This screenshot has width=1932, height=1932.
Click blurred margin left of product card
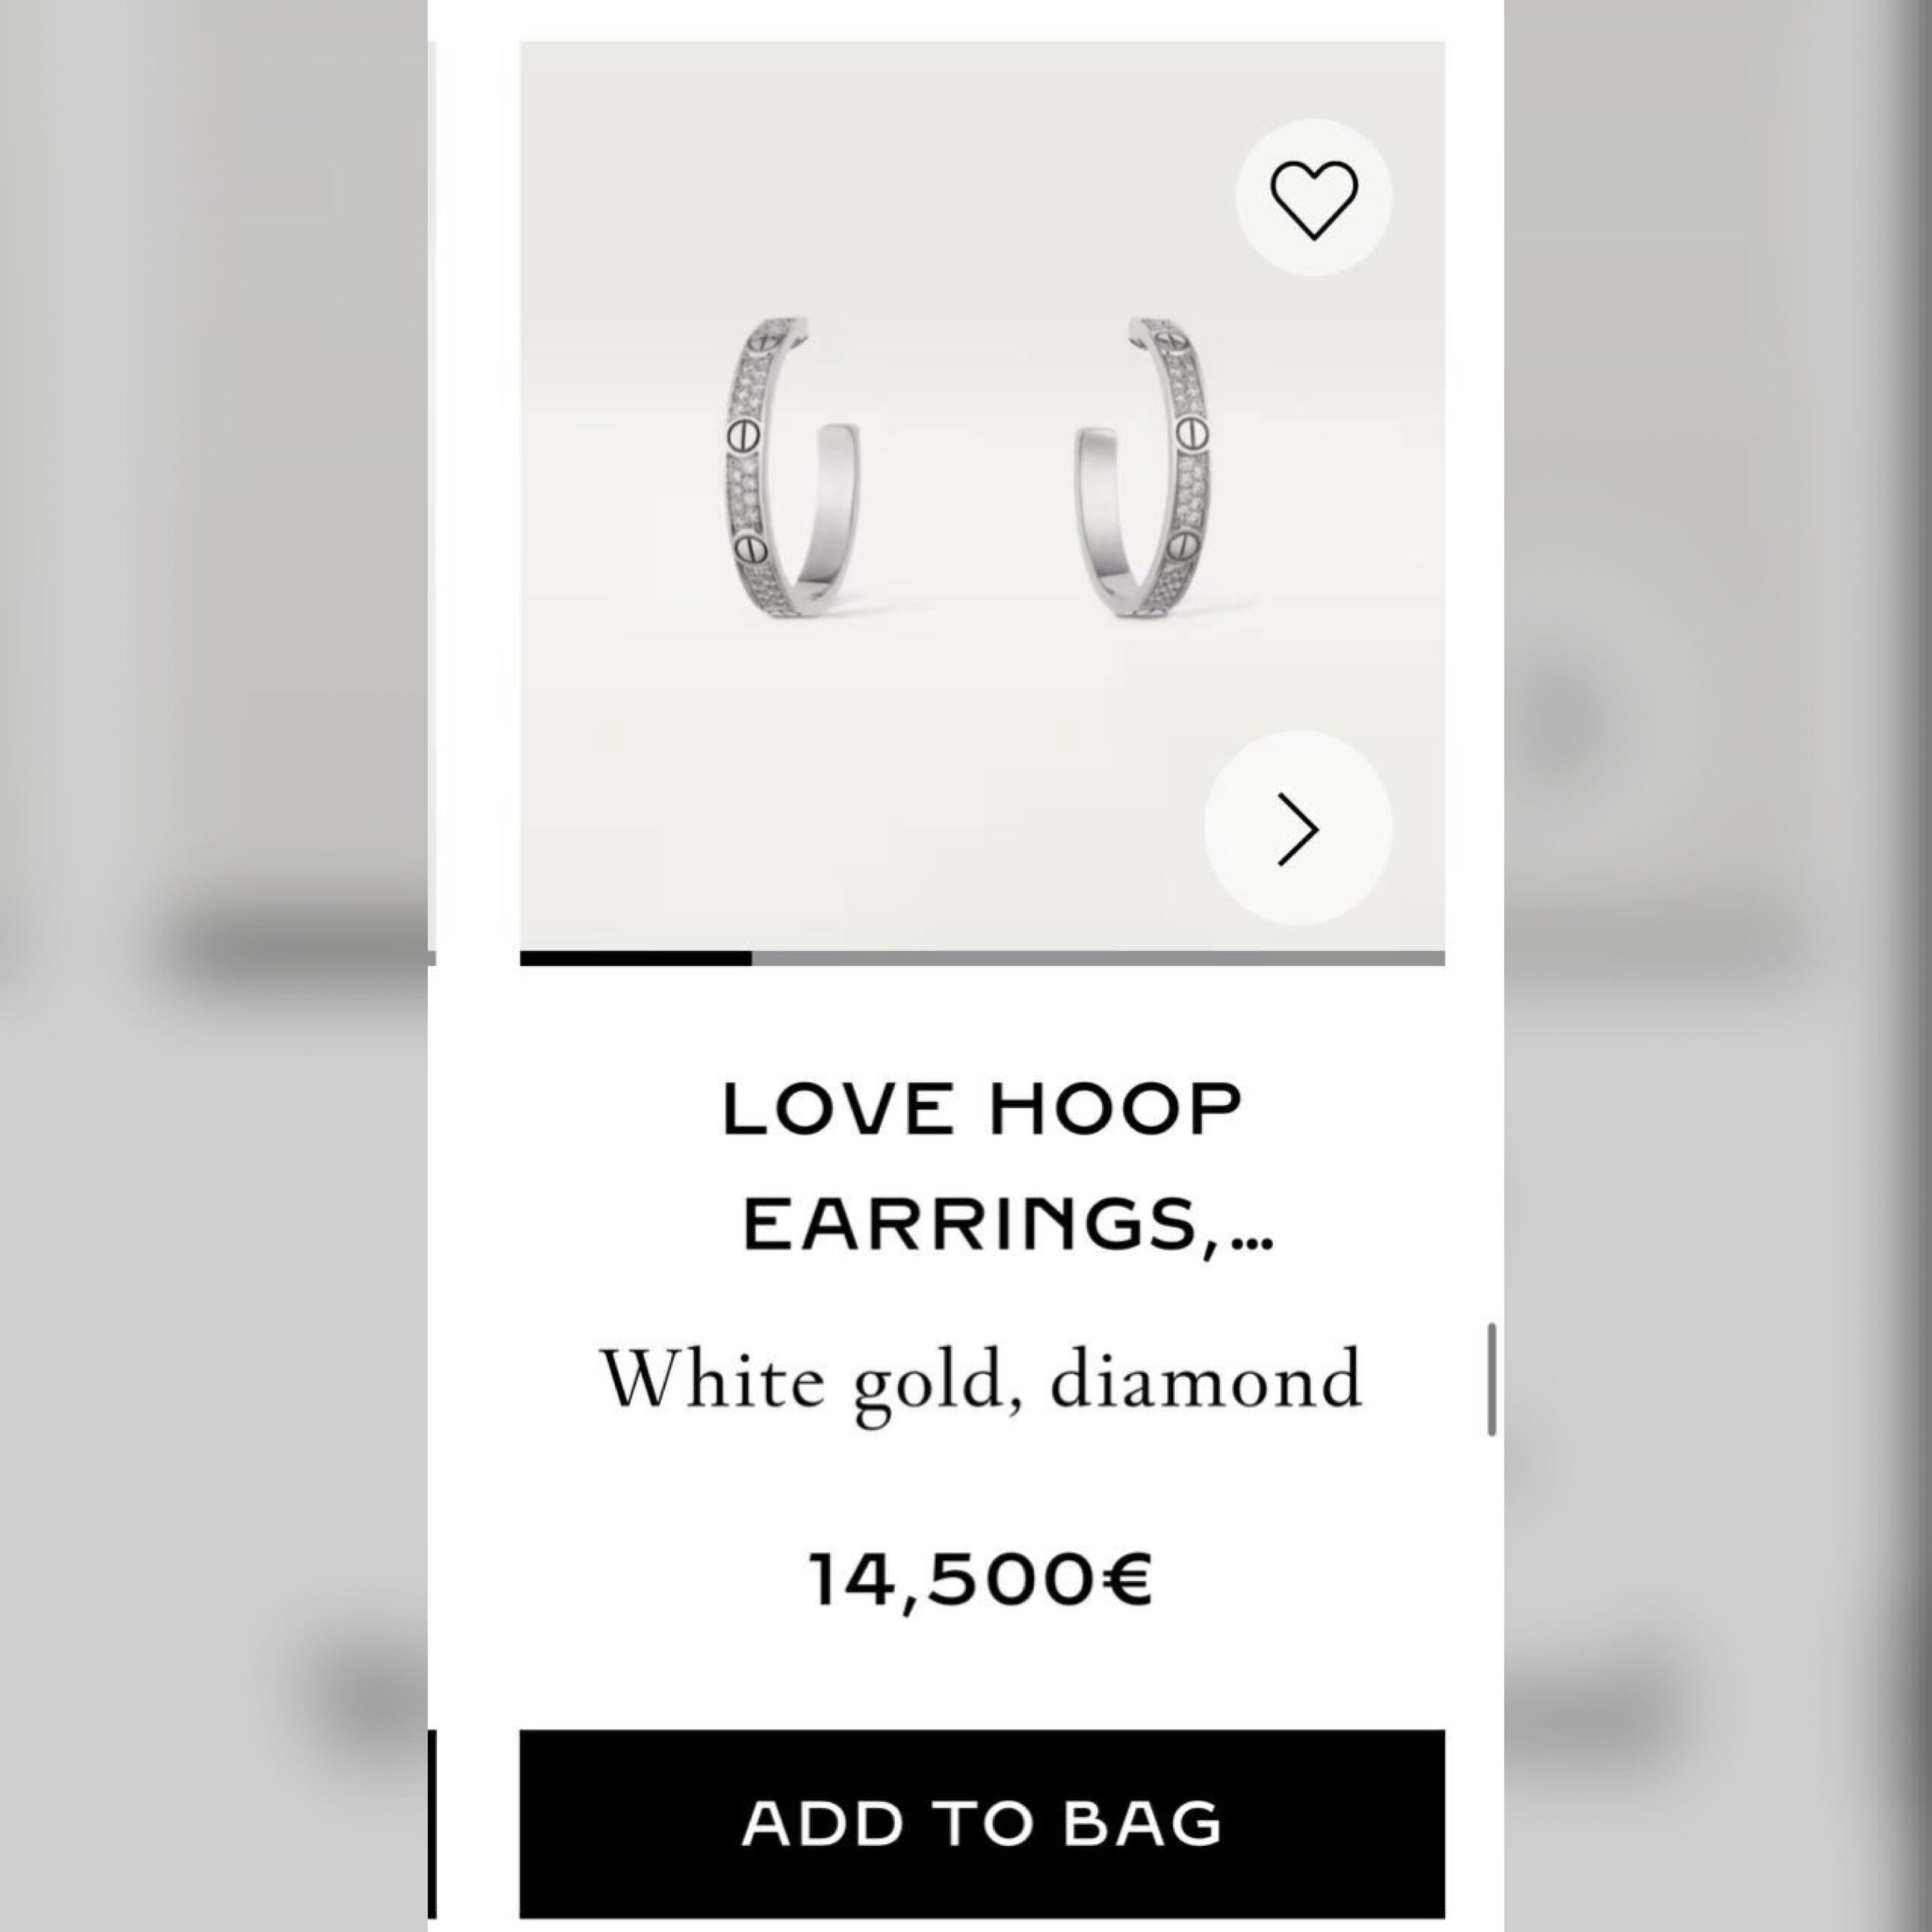213,966
